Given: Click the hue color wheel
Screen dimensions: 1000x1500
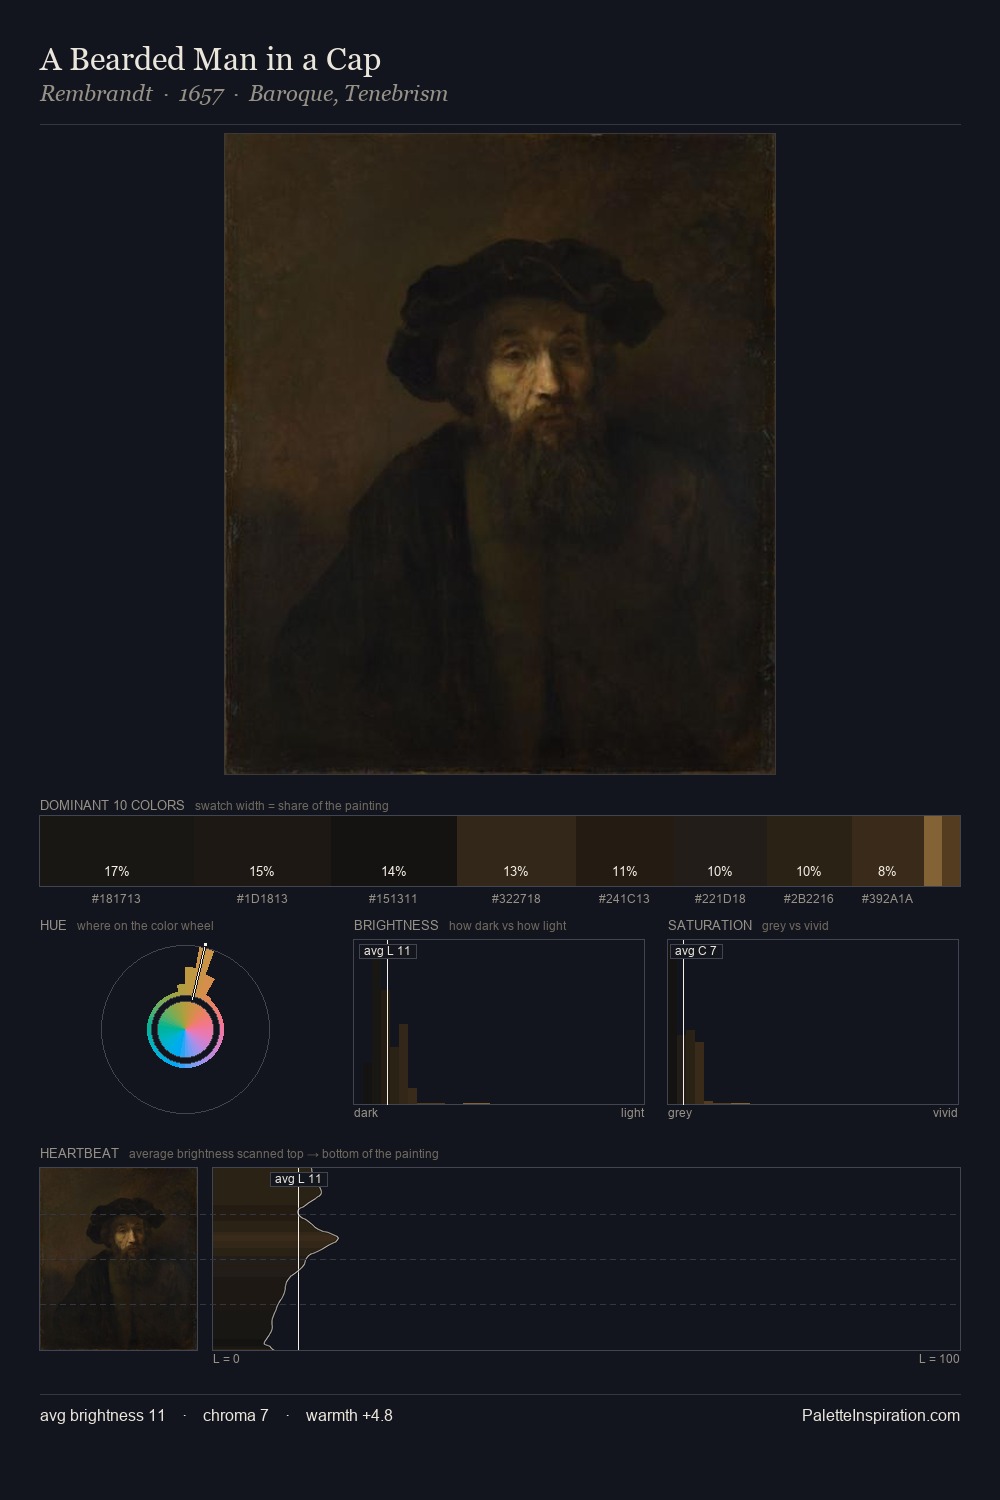Looking at the screenshot, I should (185, 1029).
